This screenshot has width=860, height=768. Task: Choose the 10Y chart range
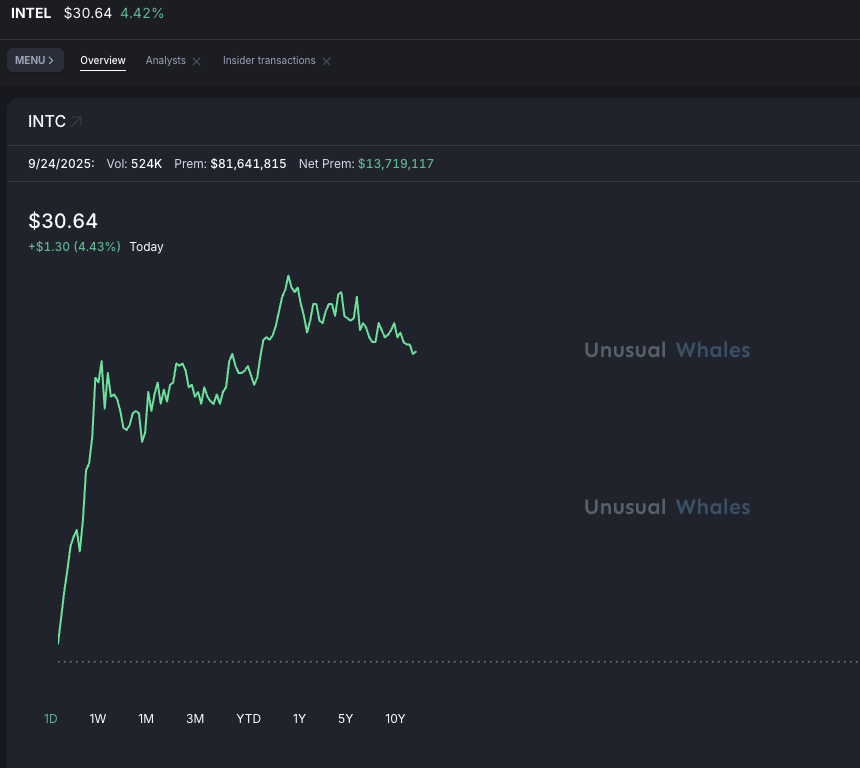point(395,719)
